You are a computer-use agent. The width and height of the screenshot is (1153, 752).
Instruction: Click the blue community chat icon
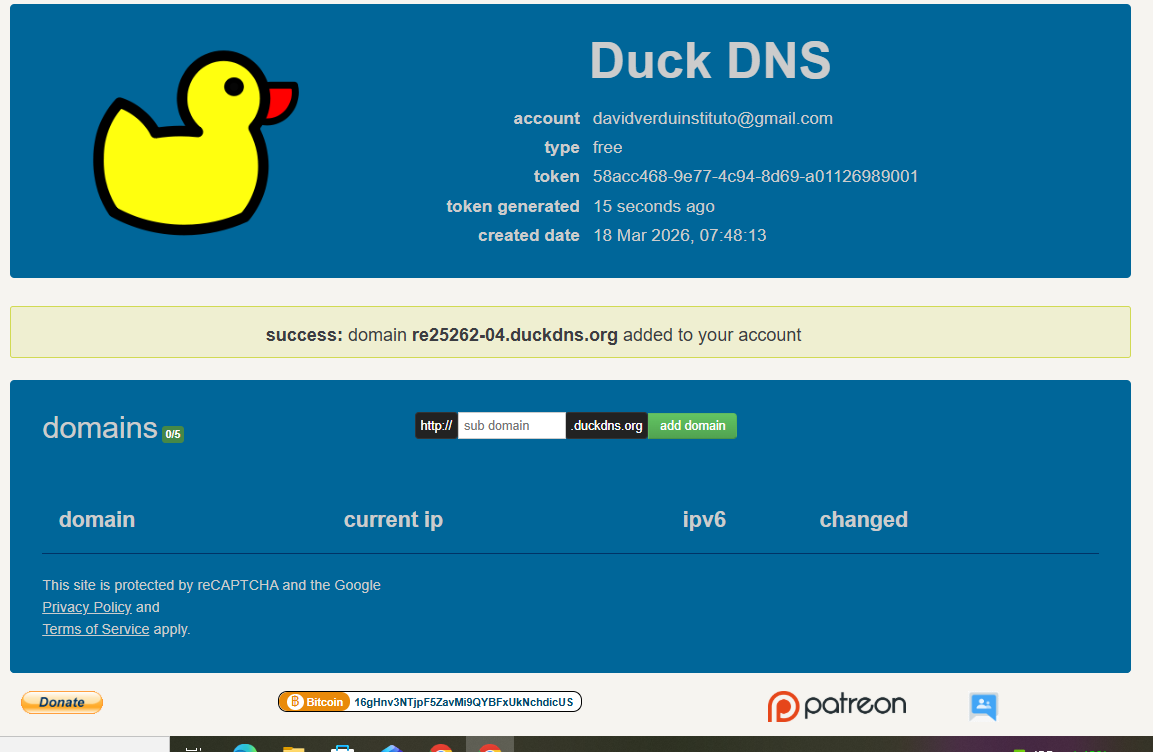point(983,706)
